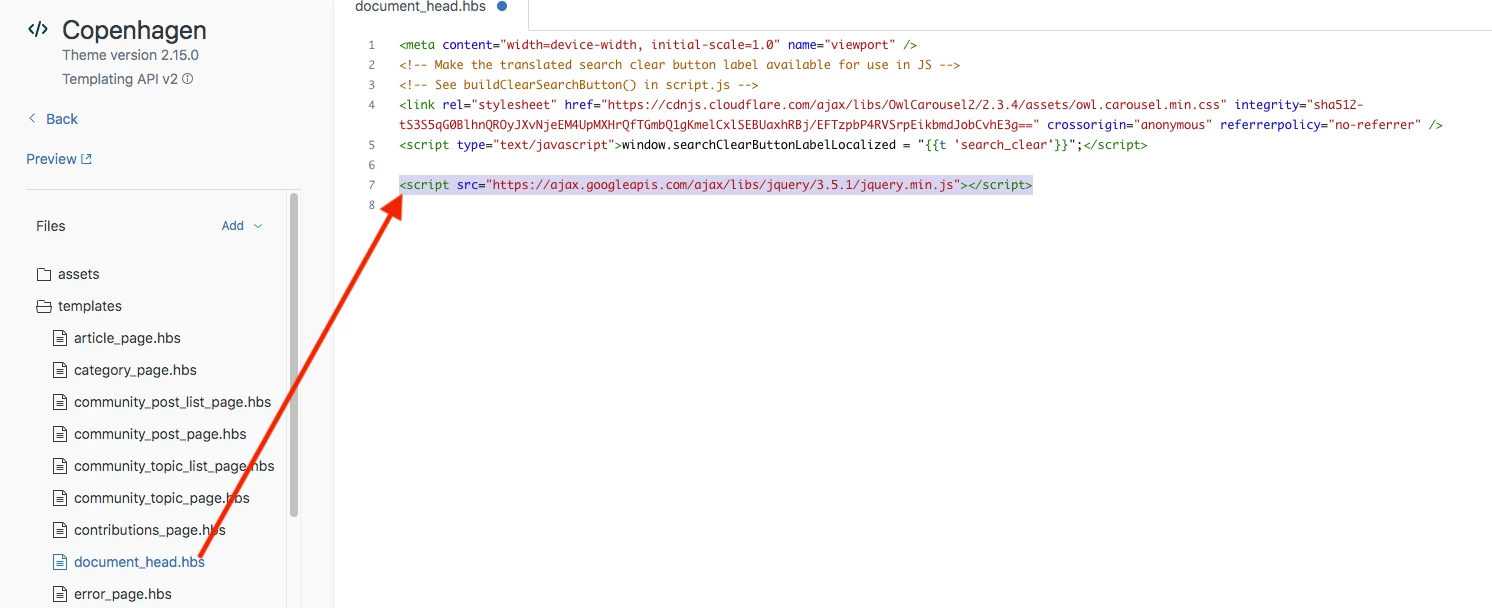Image resolution: width=1492 pixels, height=608 pixels.
Task: Click the code brackets icon beside Copenhagen
Action: tap(38, 30)
